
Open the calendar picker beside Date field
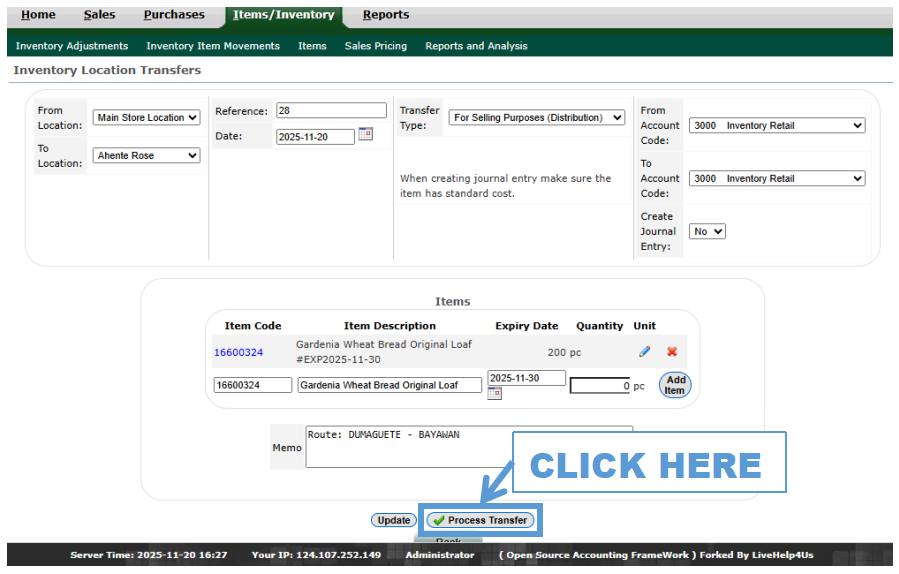[x=365, y=134]
